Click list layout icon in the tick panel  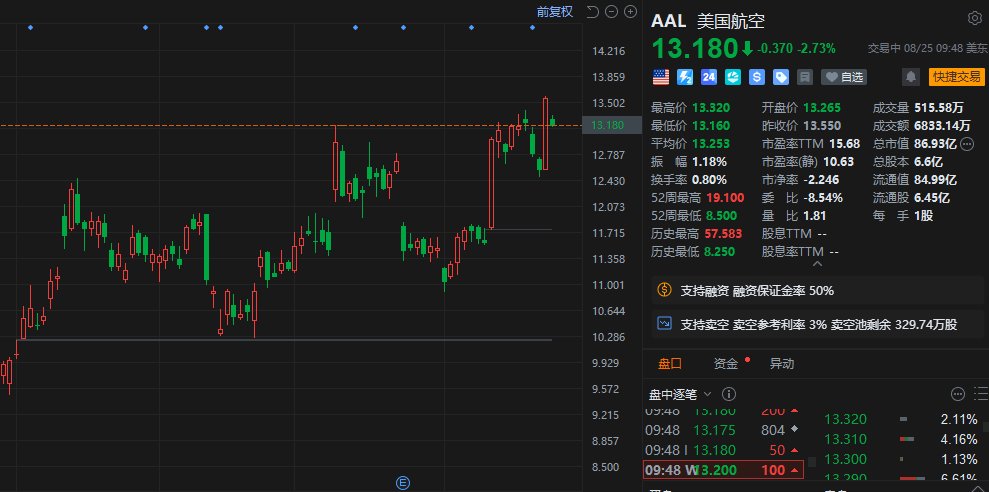981,394
